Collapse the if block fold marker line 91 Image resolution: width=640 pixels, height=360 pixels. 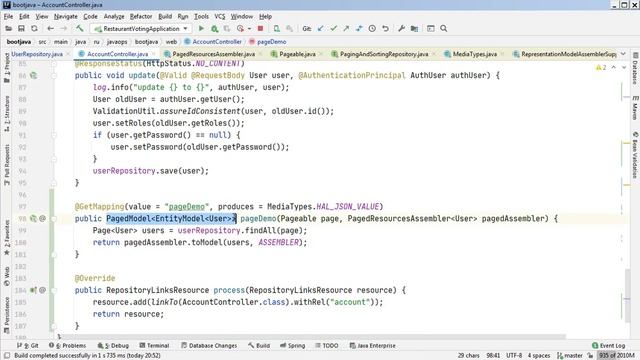pos(53,135)
